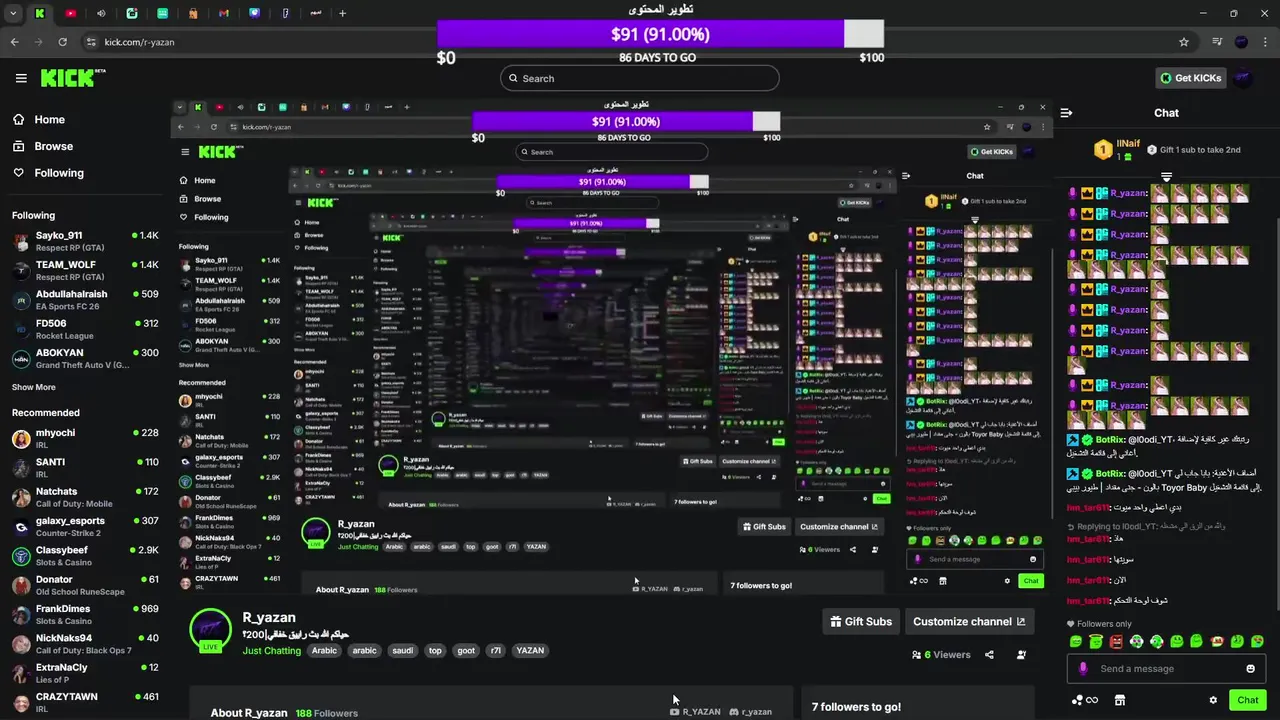Viewport: 1280px width, 720px height.
Task: Open chat settings gear icon
Action: [x=1213, y=700]
